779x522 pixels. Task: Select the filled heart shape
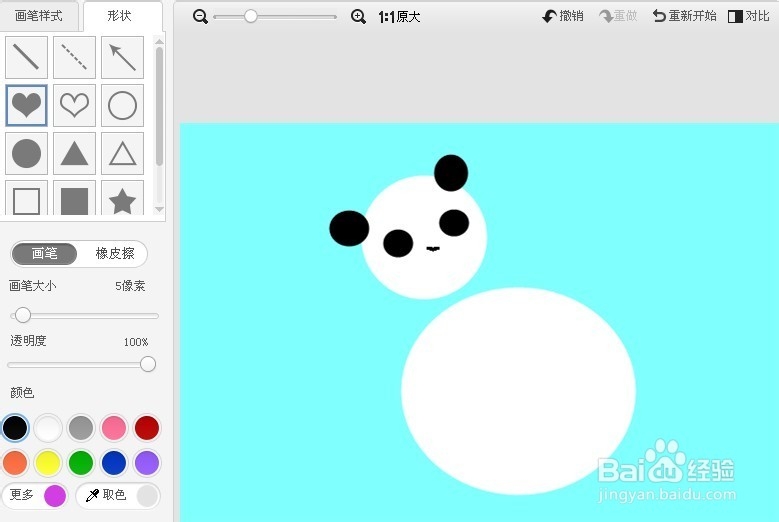(26, 105)
